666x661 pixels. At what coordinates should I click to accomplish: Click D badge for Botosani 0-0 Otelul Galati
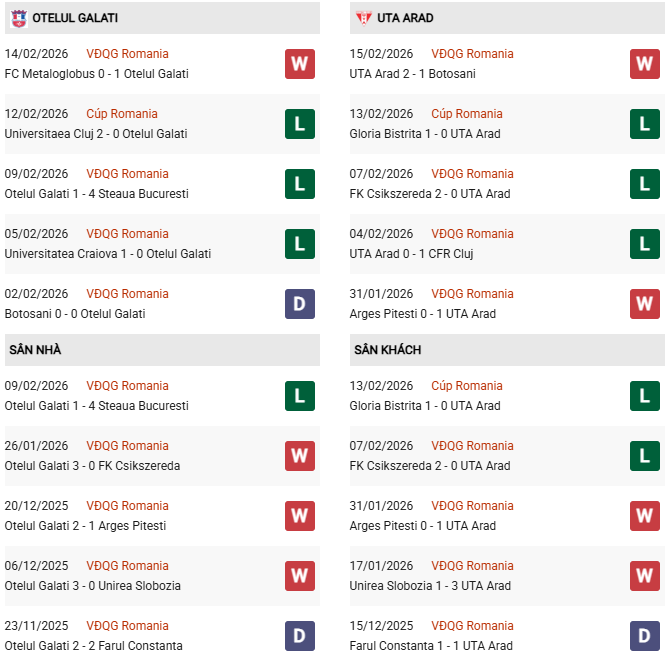[299, 304]
